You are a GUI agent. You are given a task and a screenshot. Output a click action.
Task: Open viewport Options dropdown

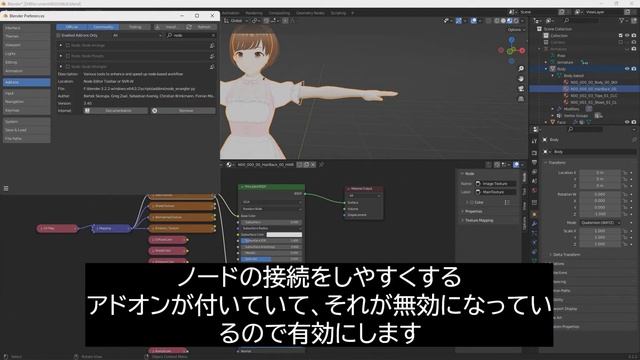coord(516,29)
